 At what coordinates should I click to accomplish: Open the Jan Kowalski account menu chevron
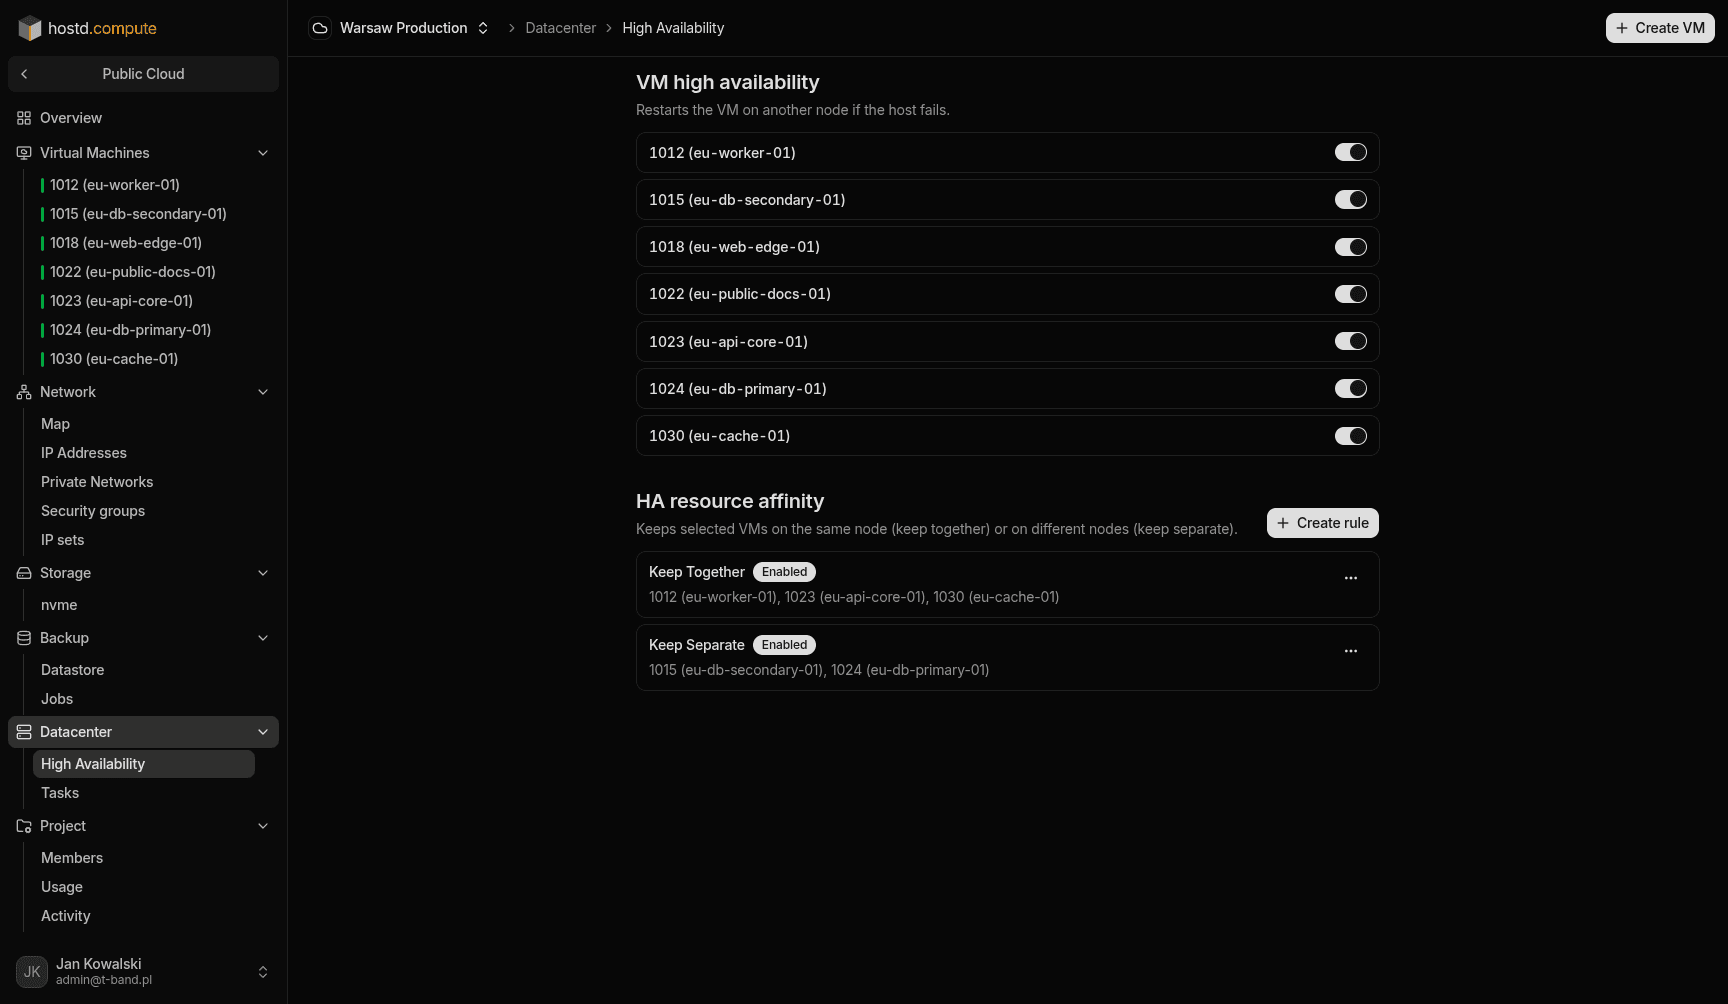click(x=263, y=972)
